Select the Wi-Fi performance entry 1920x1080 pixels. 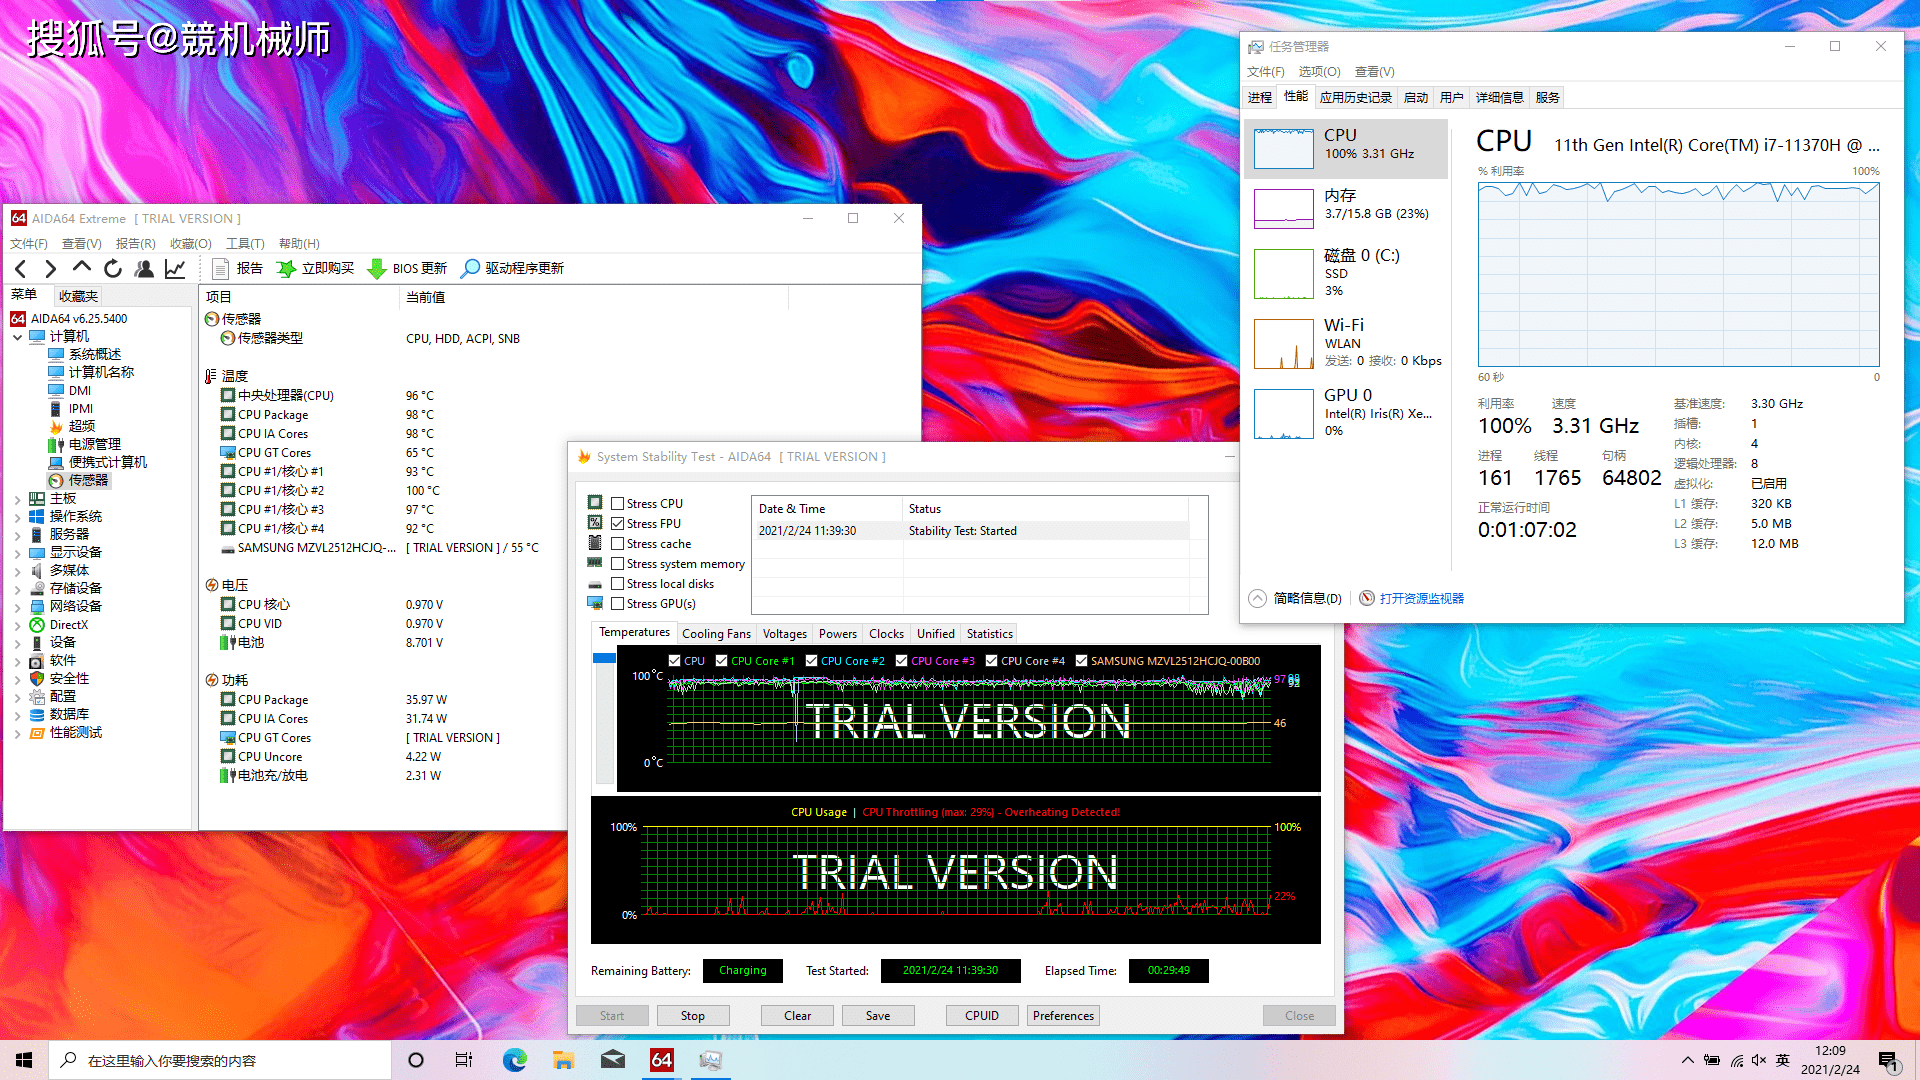1345,343
